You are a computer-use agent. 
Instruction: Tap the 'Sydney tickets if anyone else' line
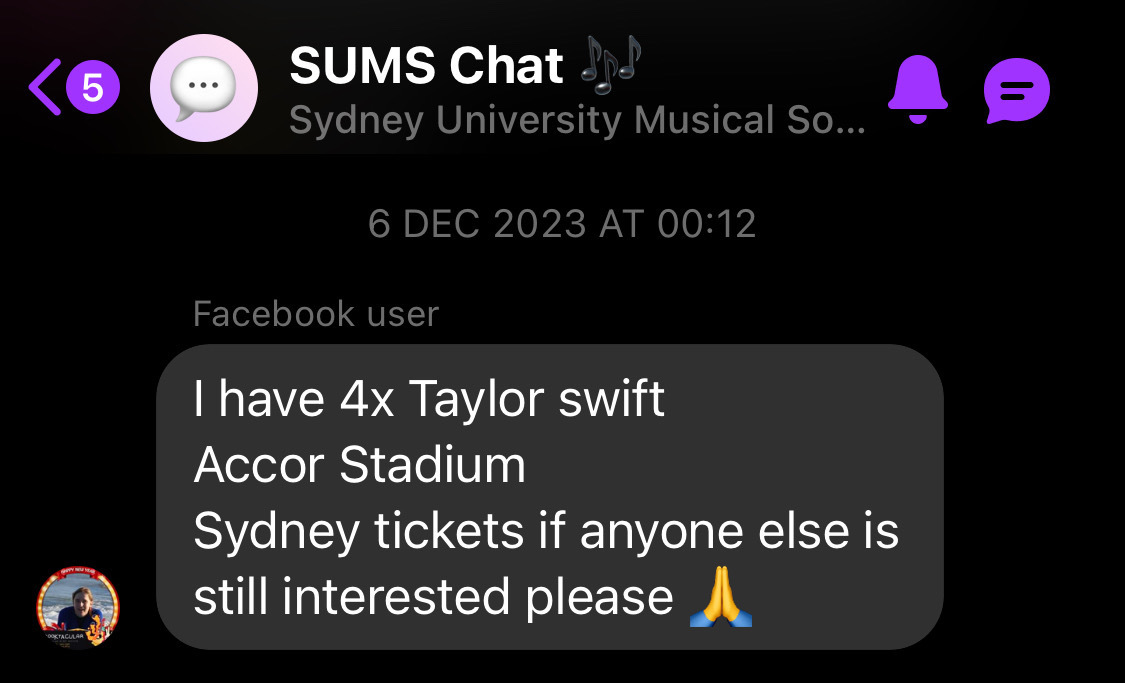tap(545, 531)
